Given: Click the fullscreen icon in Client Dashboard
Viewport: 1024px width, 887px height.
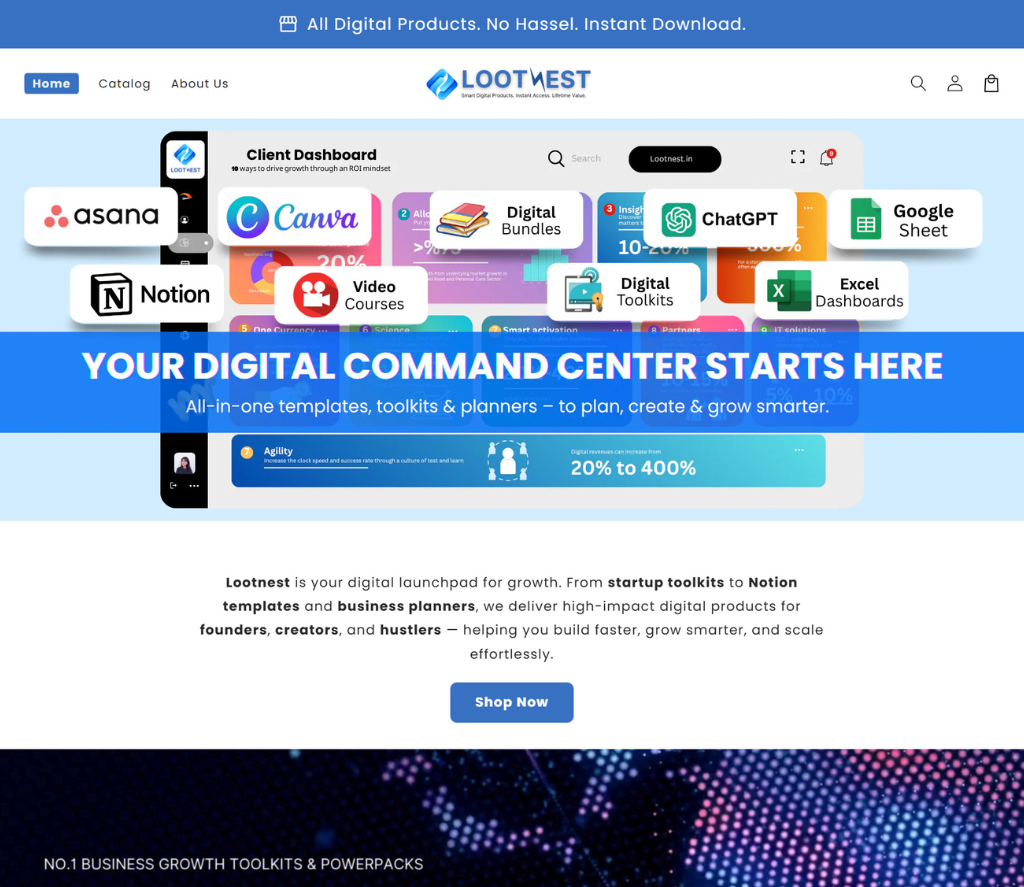Looking at the screenshot, I should 797,157.
